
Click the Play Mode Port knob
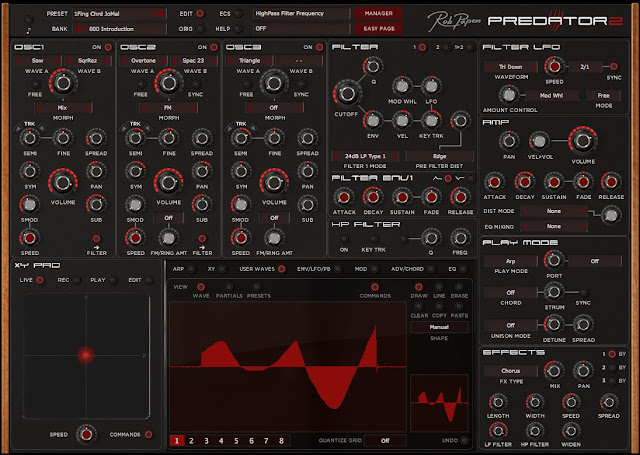553,260
